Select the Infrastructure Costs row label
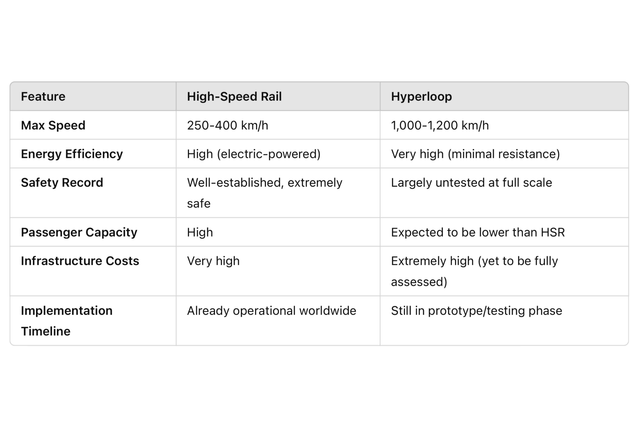Viewport: 640px width, 427px height. pyautogui.click(x=80, y=261)
